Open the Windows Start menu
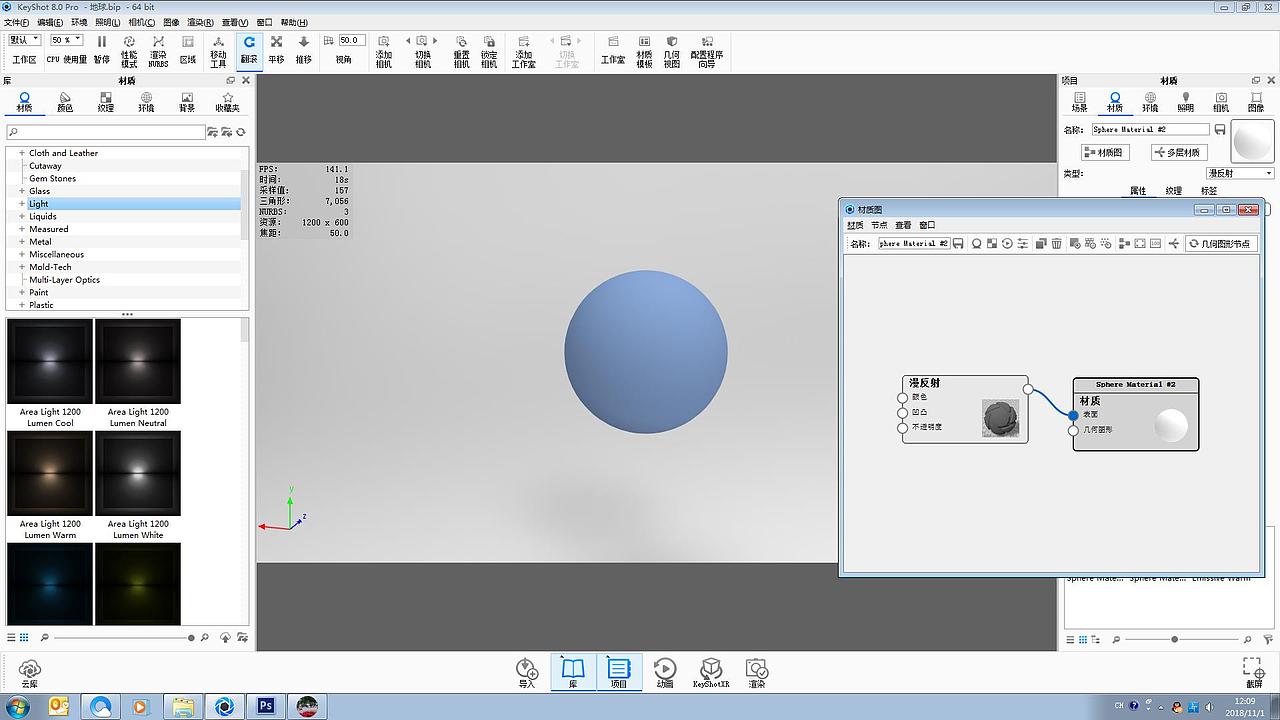1280x720 pixels. [x=17, y=706]
